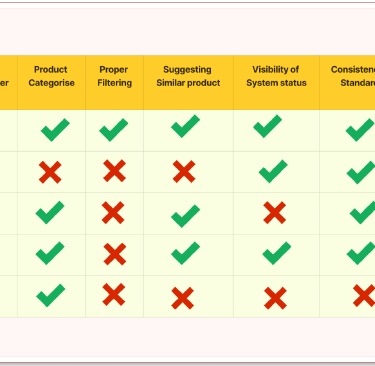
Task: Click red cross under Proper Filtering, last row
Action: tap(114, 295)
